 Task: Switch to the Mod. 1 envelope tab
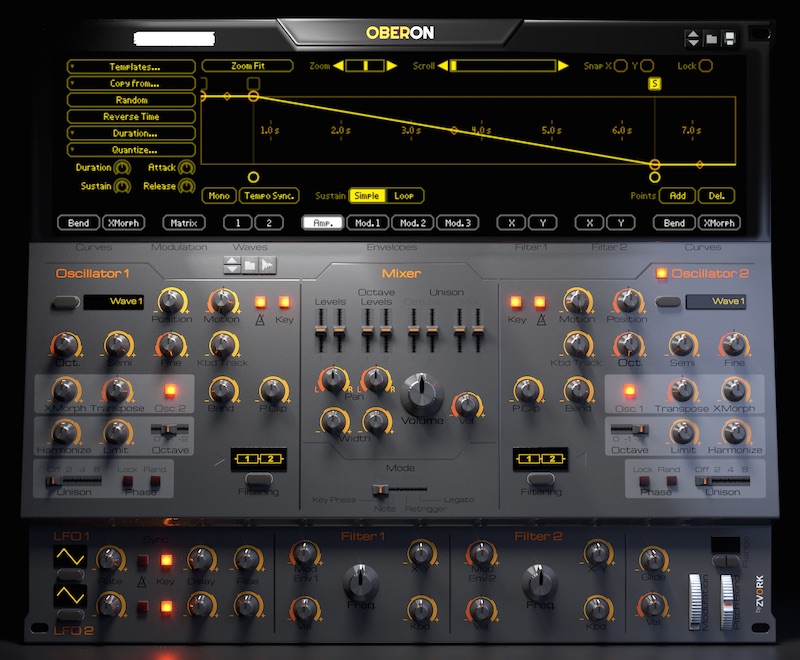tap(367, 223)
